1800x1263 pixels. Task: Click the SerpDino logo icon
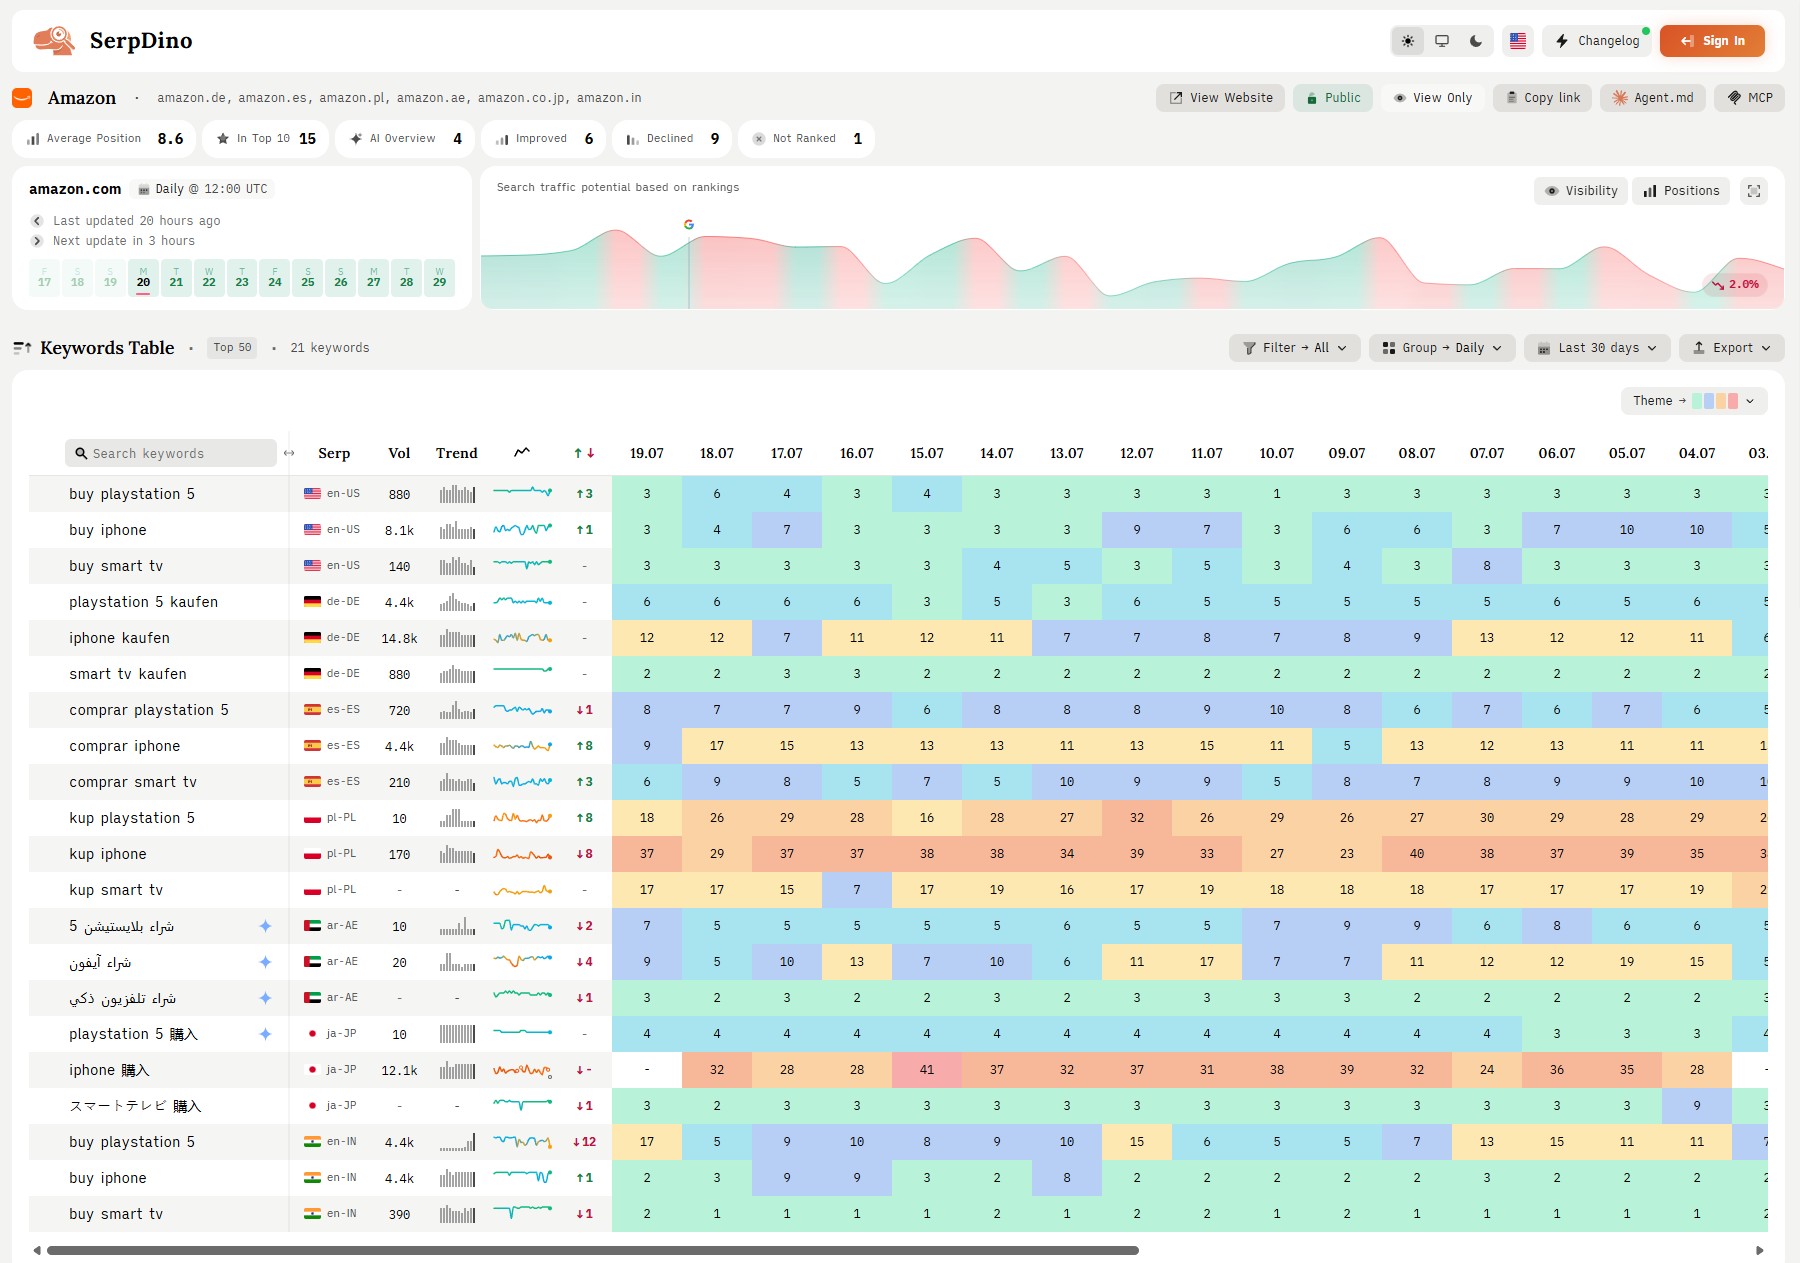click(x=54, y=40)
